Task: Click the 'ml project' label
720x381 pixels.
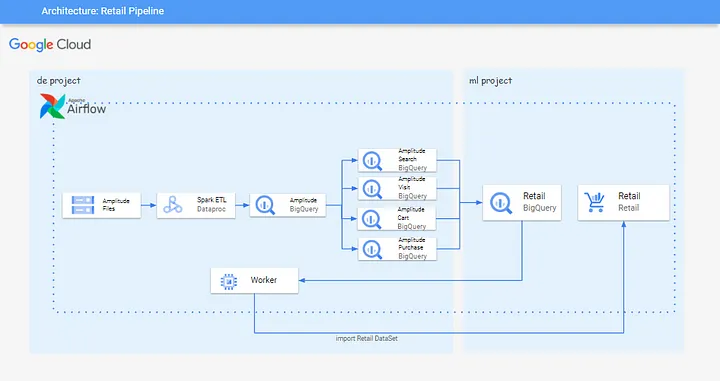Action: click(490, 81)
